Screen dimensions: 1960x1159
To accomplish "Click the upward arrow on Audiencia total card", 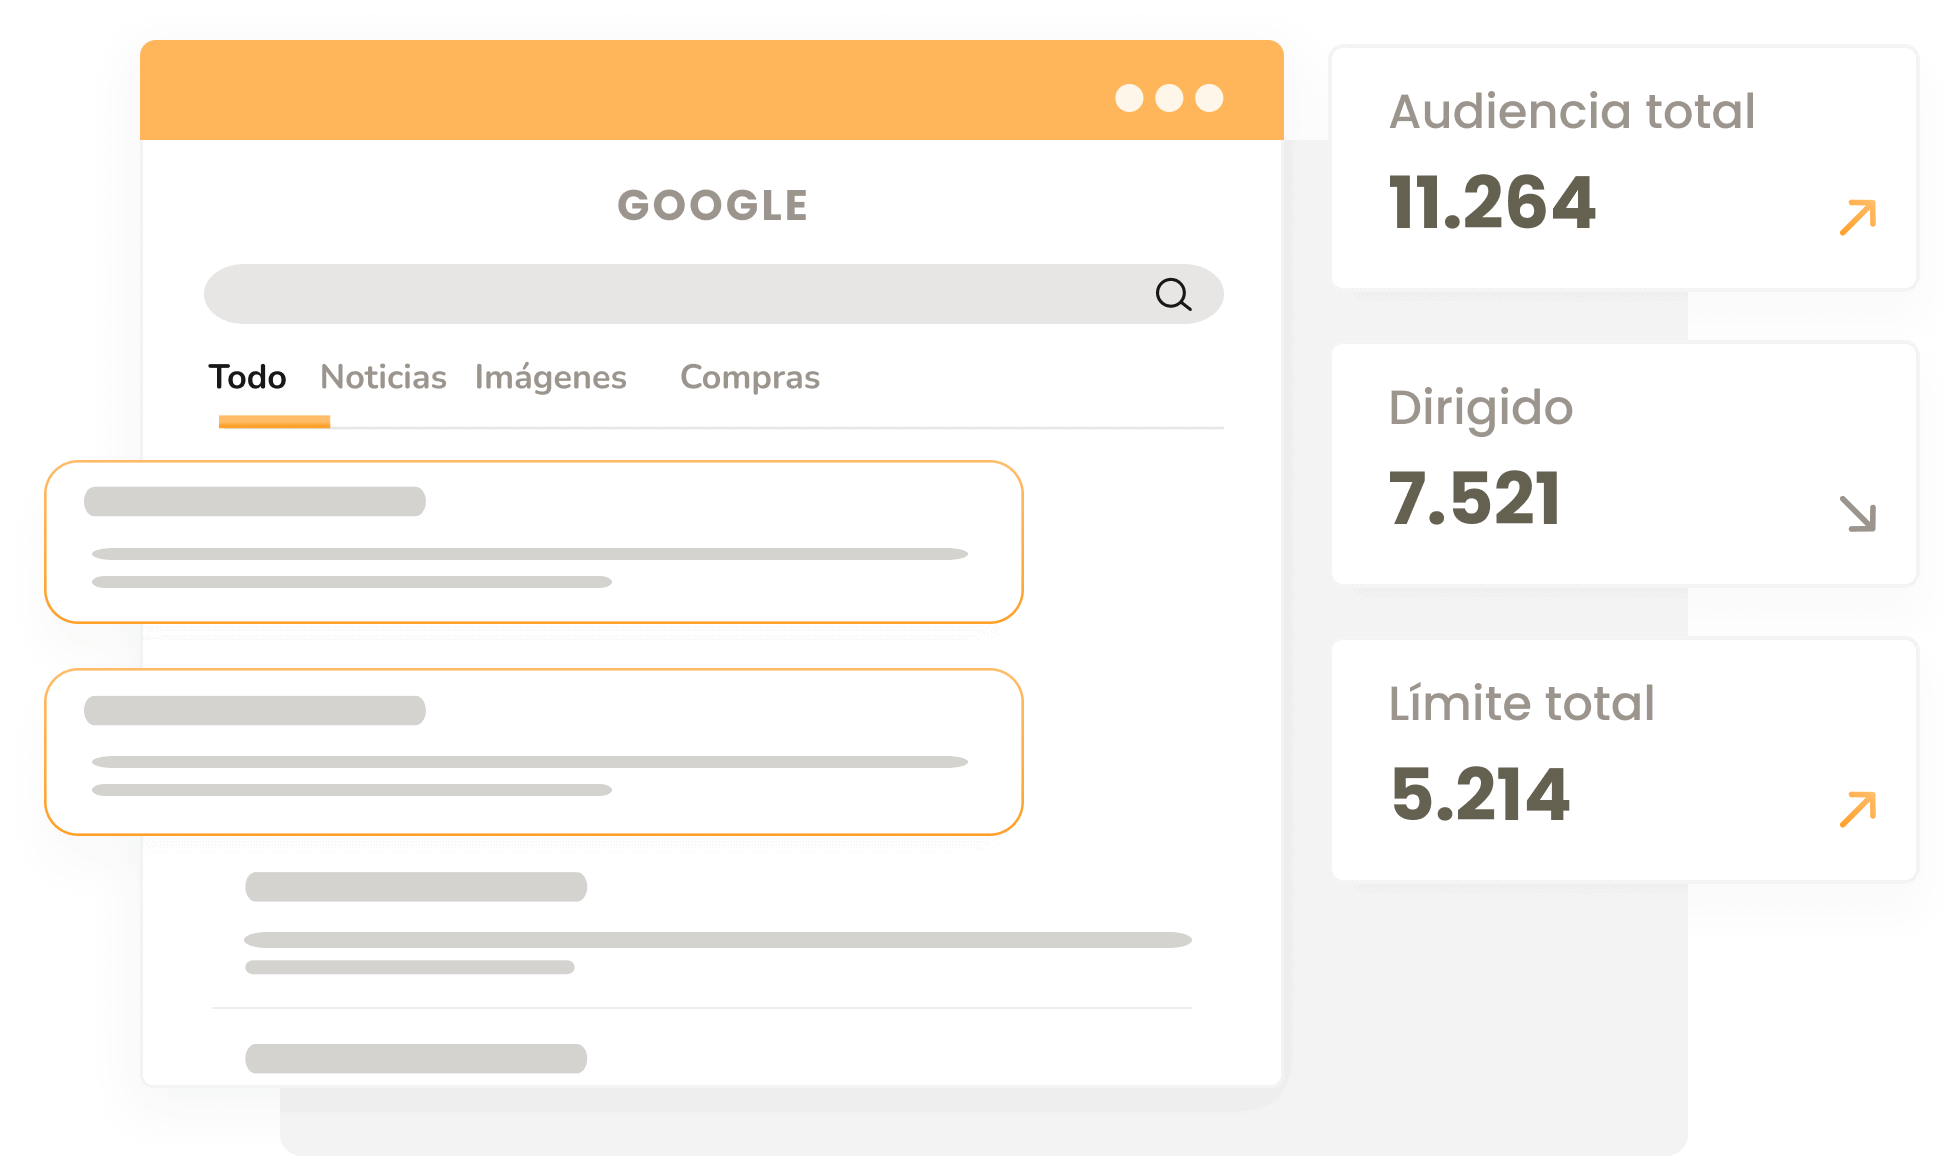I will [1858, 217].
